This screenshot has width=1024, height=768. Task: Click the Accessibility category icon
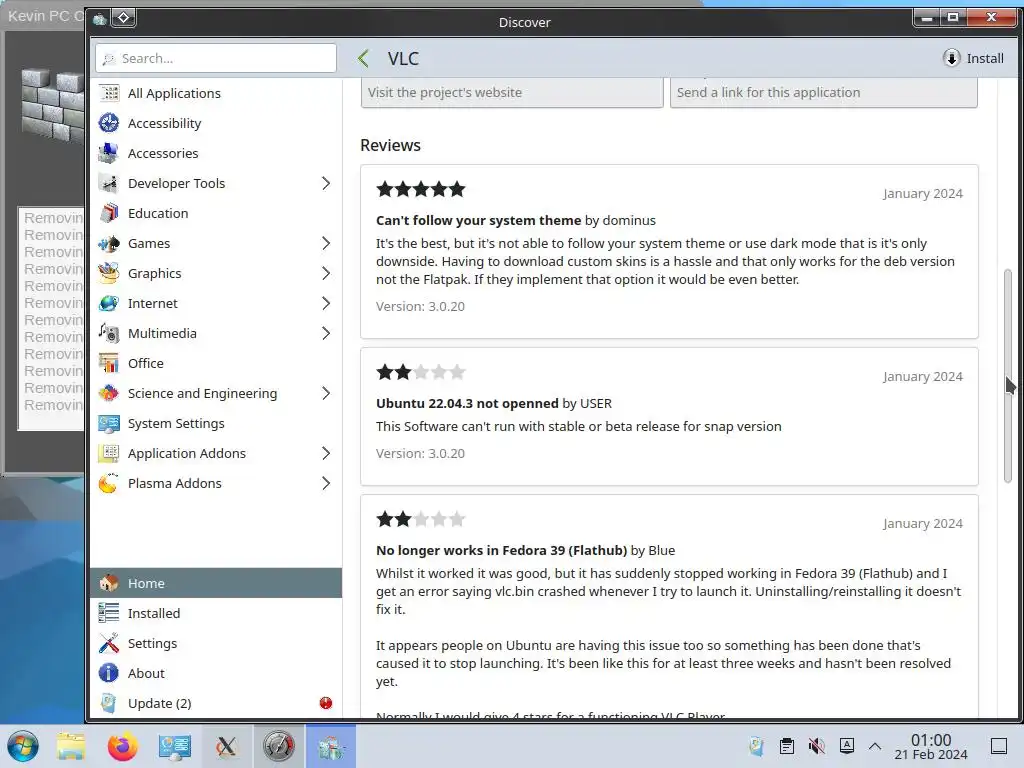pyautogui.click(x=109, y=123)
